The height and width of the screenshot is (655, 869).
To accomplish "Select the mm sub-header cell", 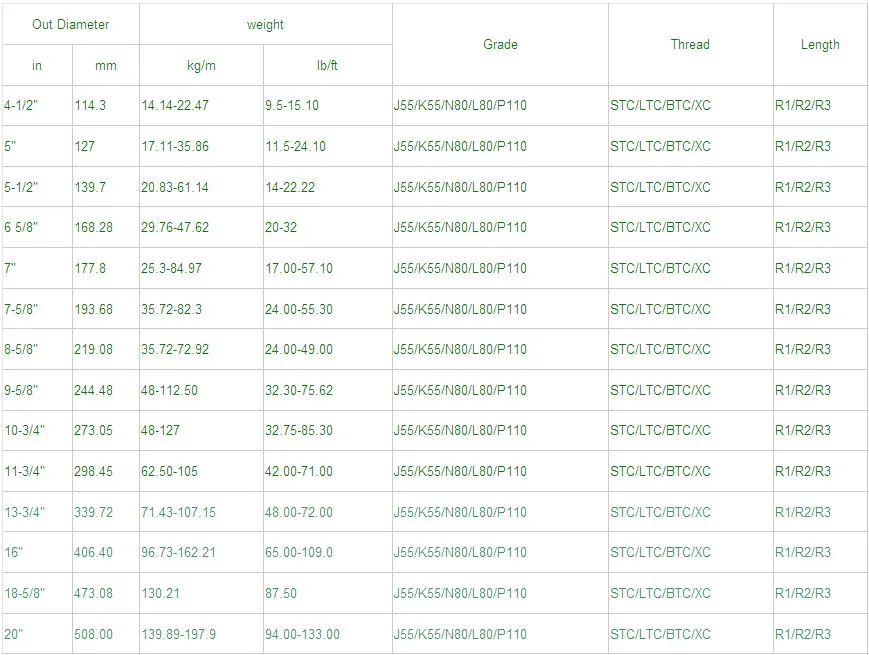I will [x=105, y=66].
